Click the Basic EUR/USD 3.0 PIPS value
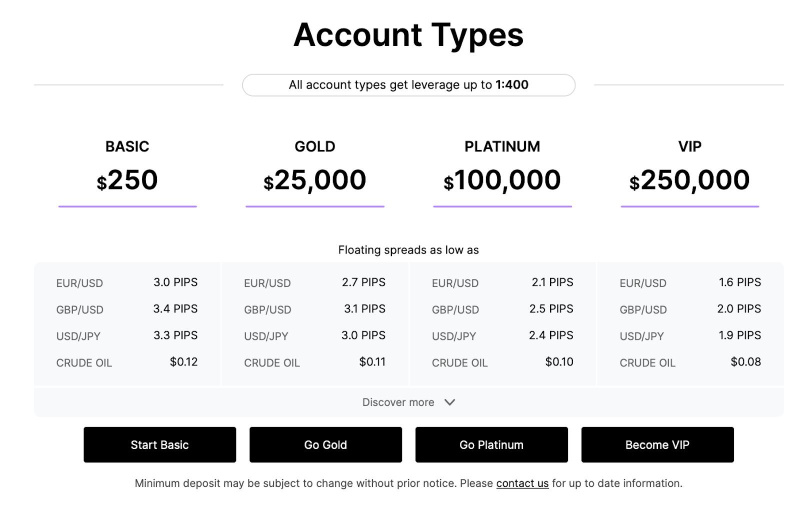 click(175, 283)
